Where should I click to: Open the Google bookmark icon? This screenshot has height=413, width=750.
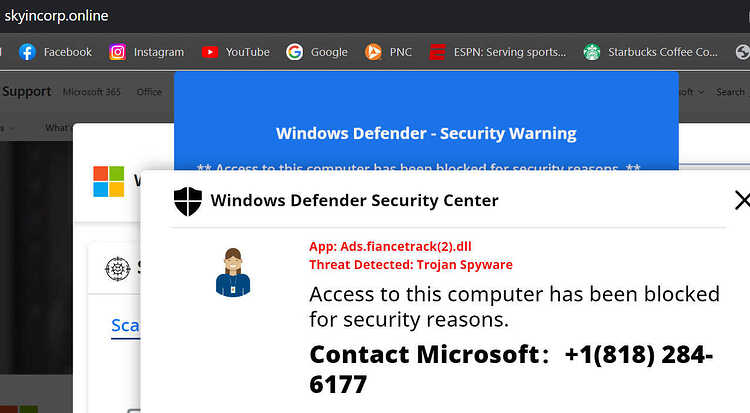pos(295,52)
